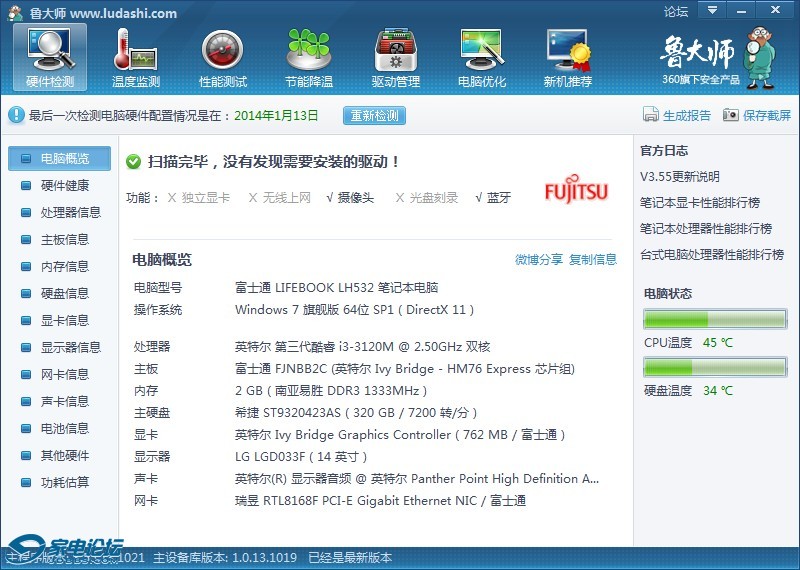The height and width of the screenshot is (570, 800).
Task: Select 硬件健康 in the left sidebar
Action: (64, 185)
